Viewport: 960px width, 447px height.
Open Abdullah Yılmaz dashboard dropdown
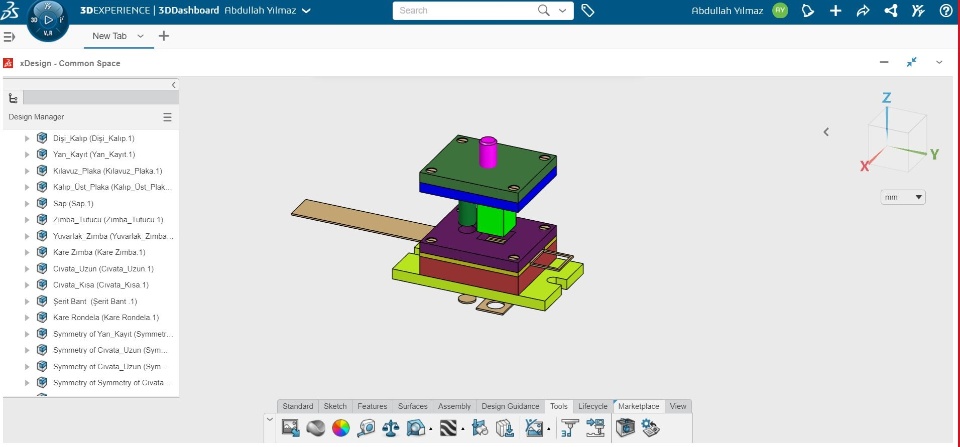point(307,10)
